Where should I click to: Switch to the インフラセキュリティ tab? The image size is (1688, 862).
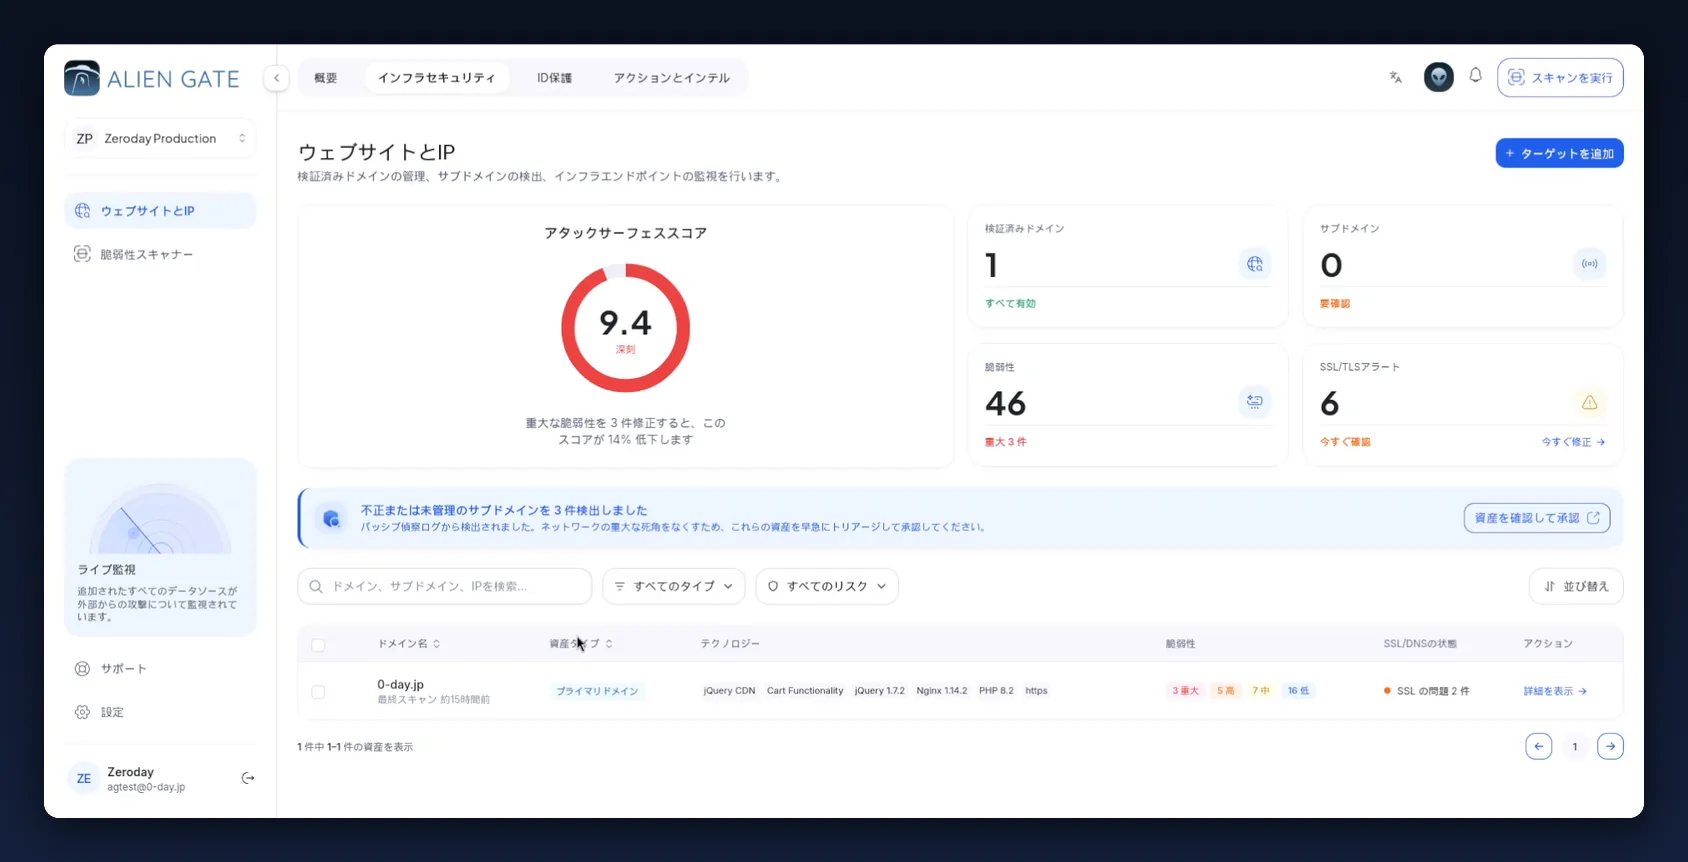tap(436, 78)
